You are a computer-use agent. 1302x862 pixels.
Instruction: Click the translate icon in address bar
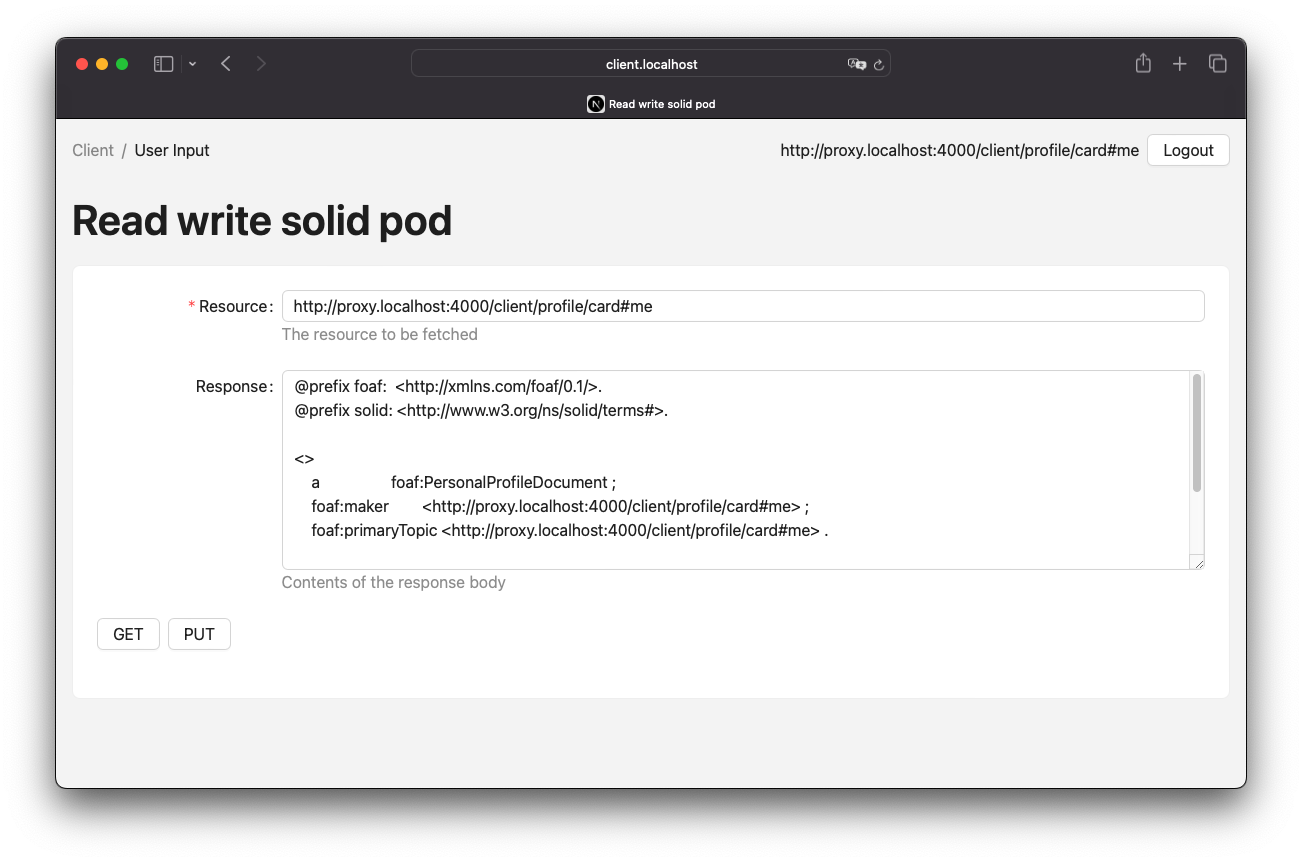coord(857,64)
